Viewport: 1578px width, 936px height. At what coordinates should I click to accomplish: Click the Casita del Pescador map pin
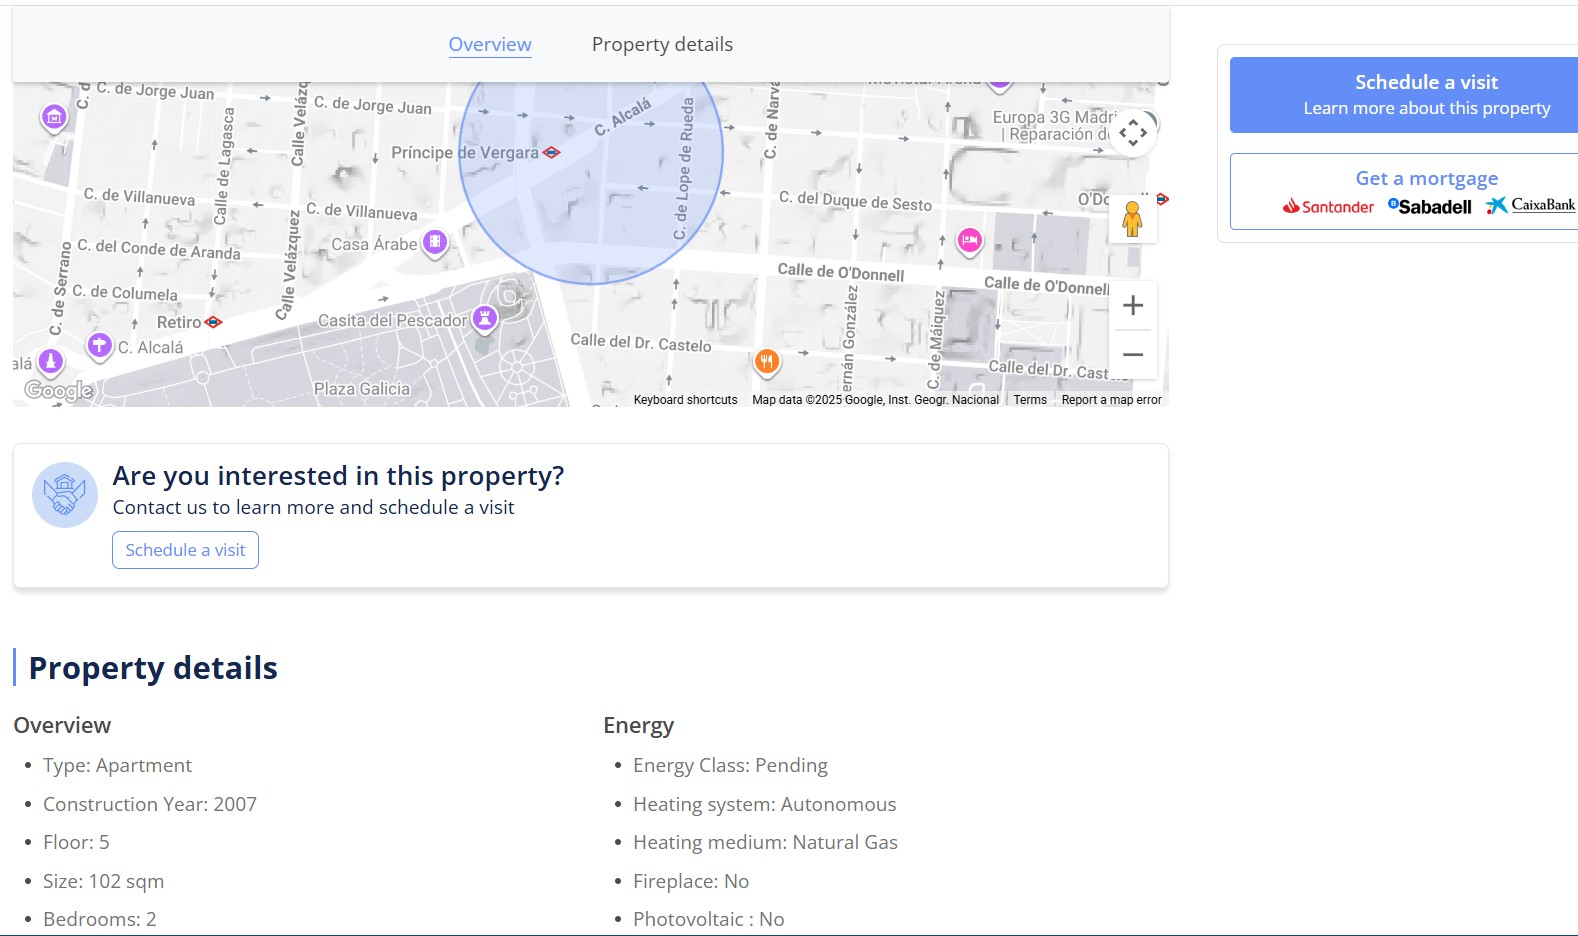[485, 318]
